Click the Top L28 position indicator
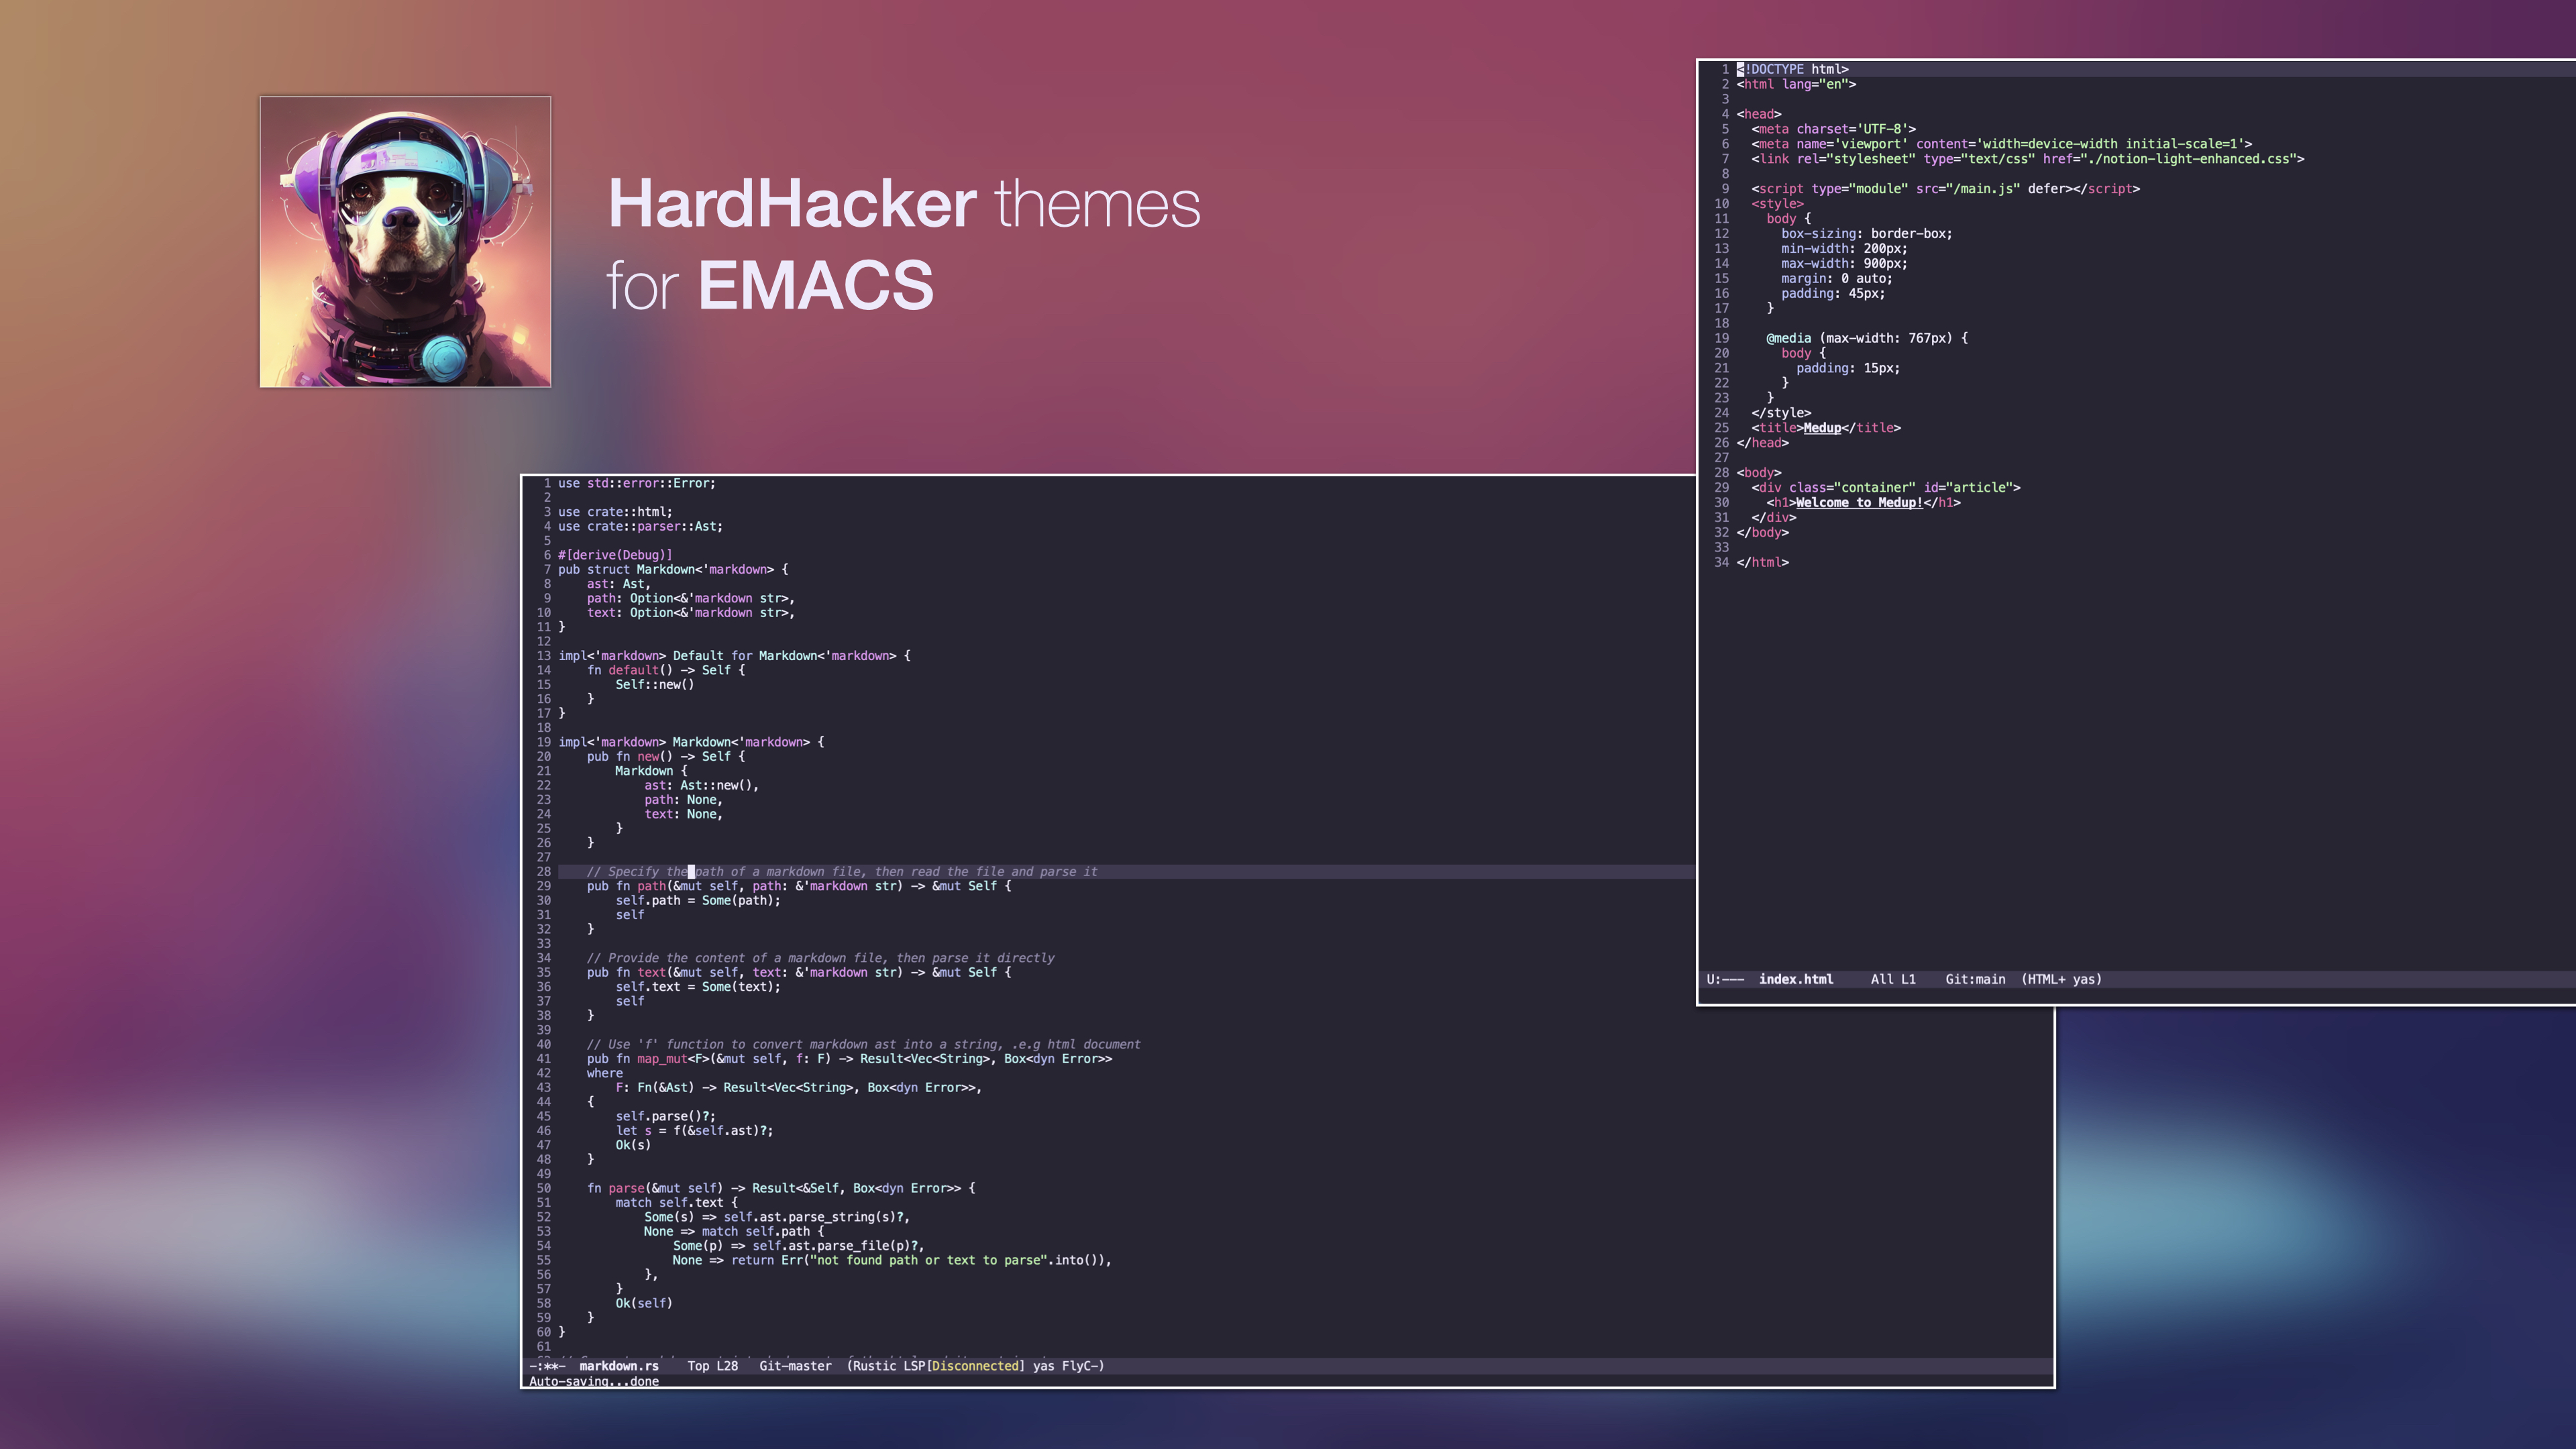Image resolution: width=2576 pixels, height=1449 pixels. [x=712, y=1366]
